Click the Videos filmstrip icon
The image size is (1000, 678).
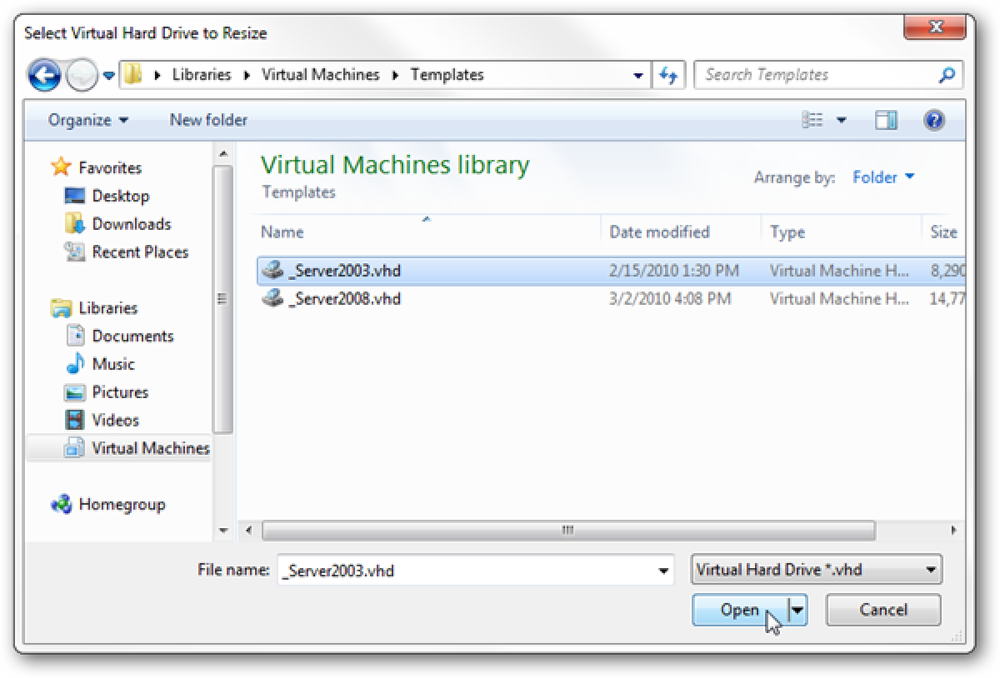(75, 420)
